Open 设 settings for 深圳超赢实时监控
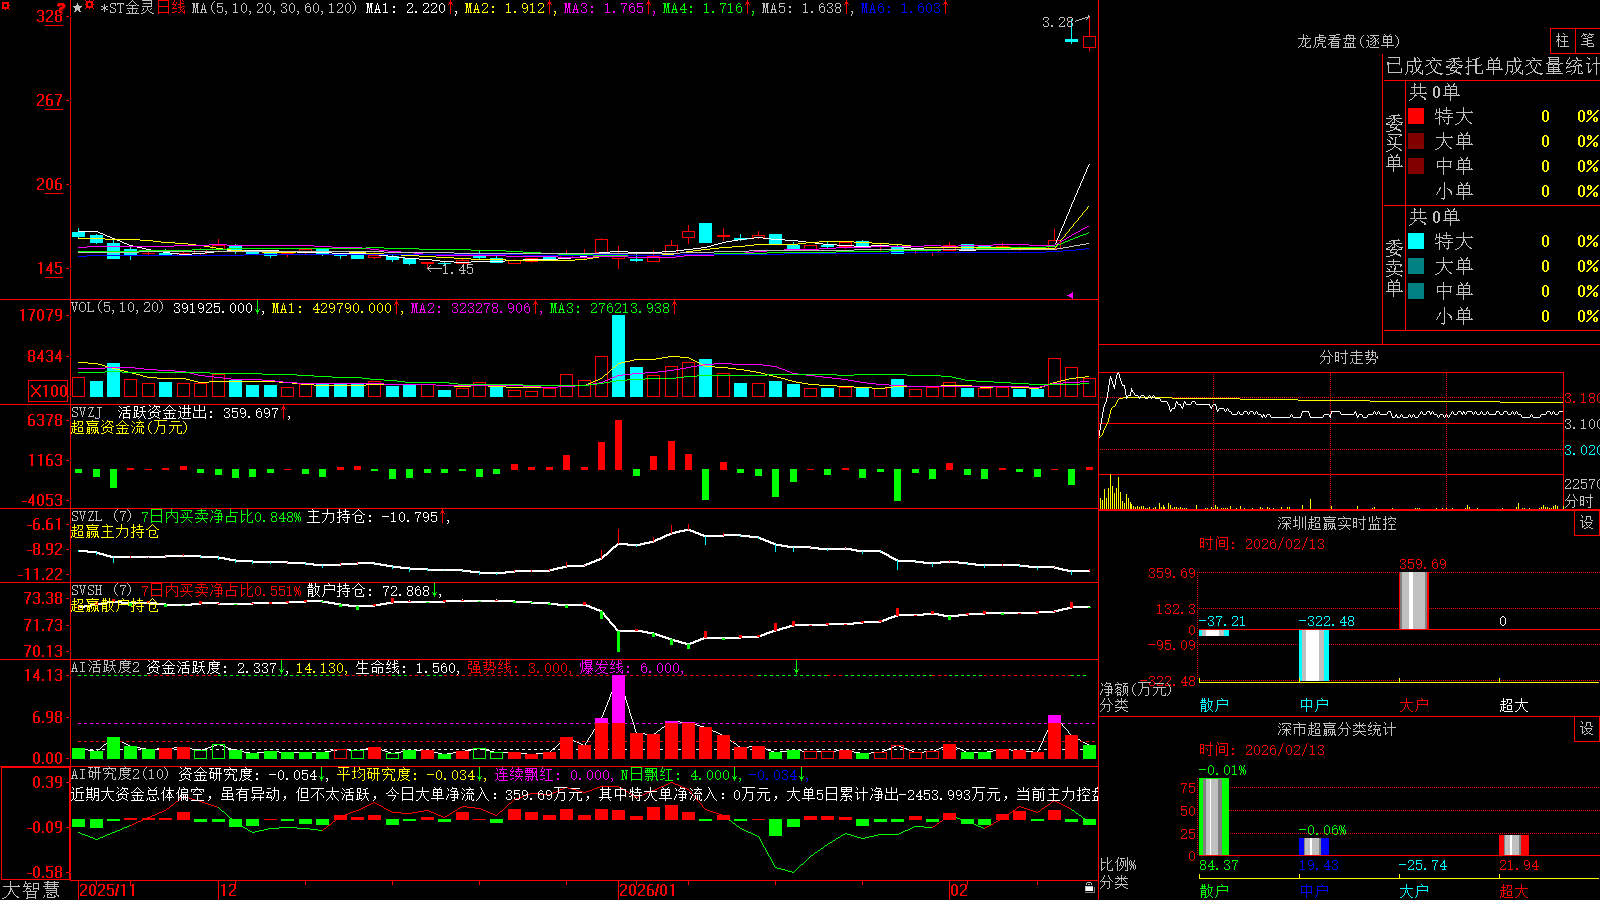 1587,523
